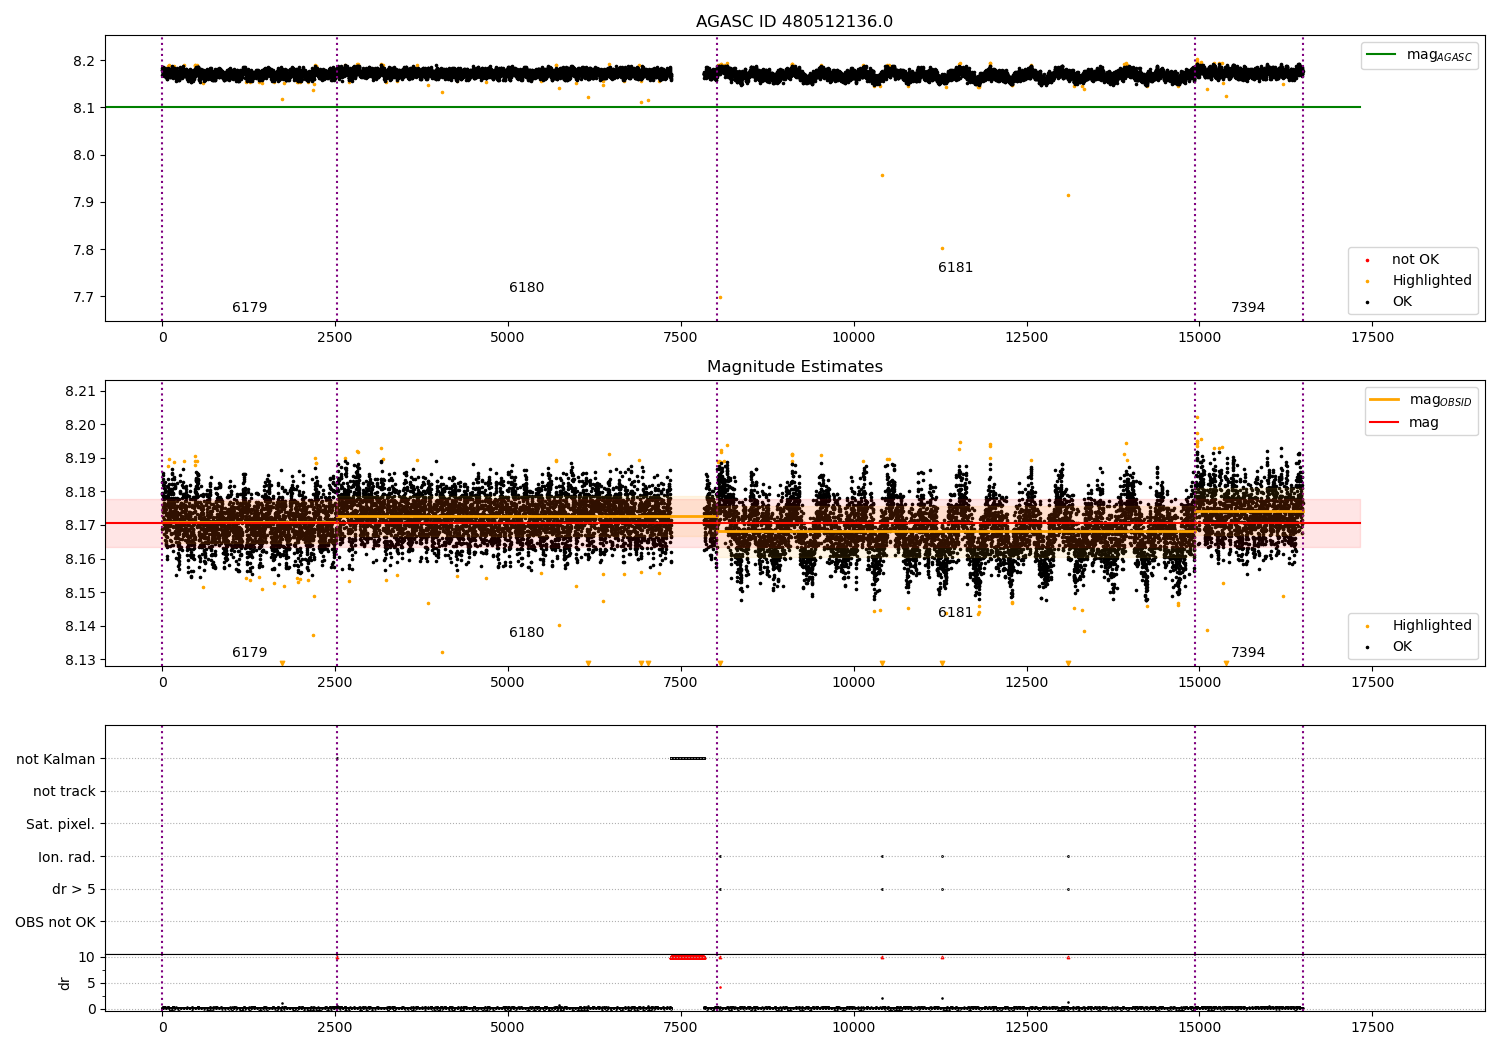Click the obsid label 6180 in middle plot
Screen dimensions: 1500x1050
coord(527,633)
